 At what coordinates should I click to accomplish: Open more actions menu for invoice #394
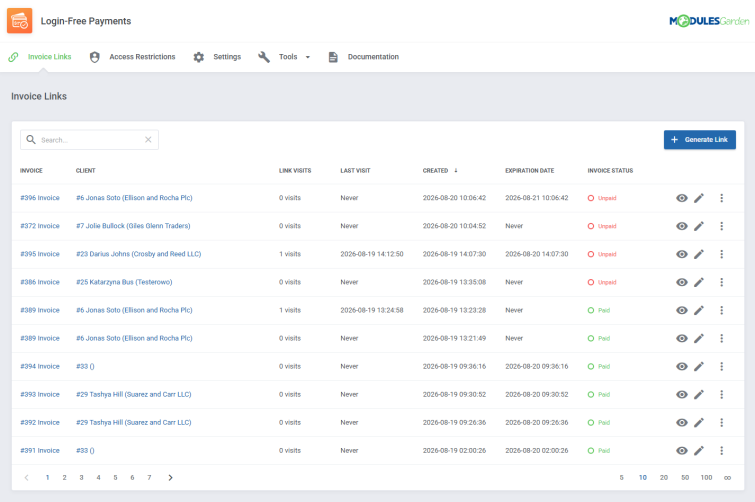coord(721,366)
